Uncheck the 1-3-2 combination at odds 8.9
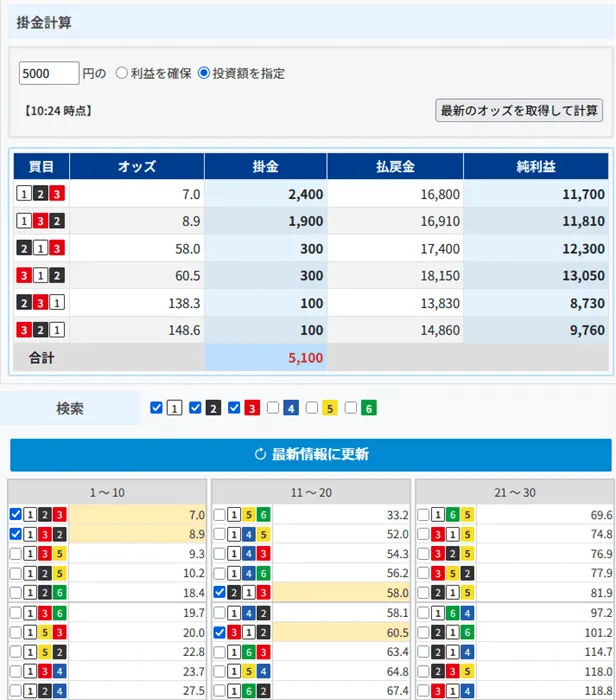 click(x=14, y=534)
